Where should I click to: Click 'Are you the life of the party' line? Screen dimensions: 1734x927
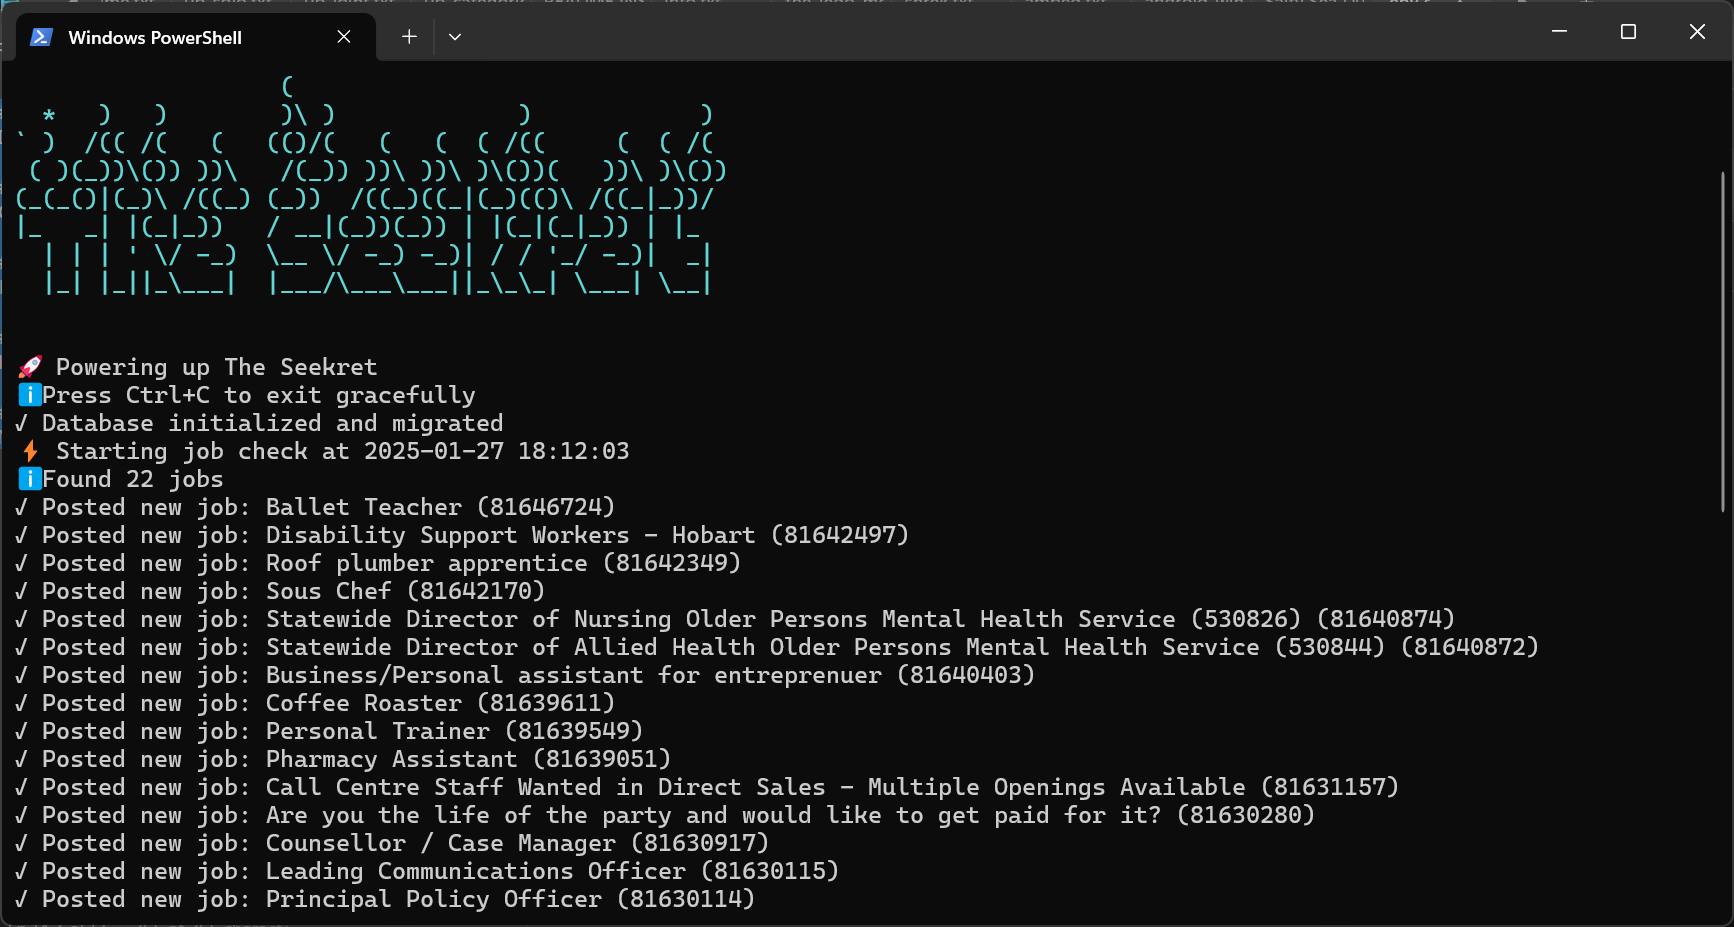[x=665, y=815]
